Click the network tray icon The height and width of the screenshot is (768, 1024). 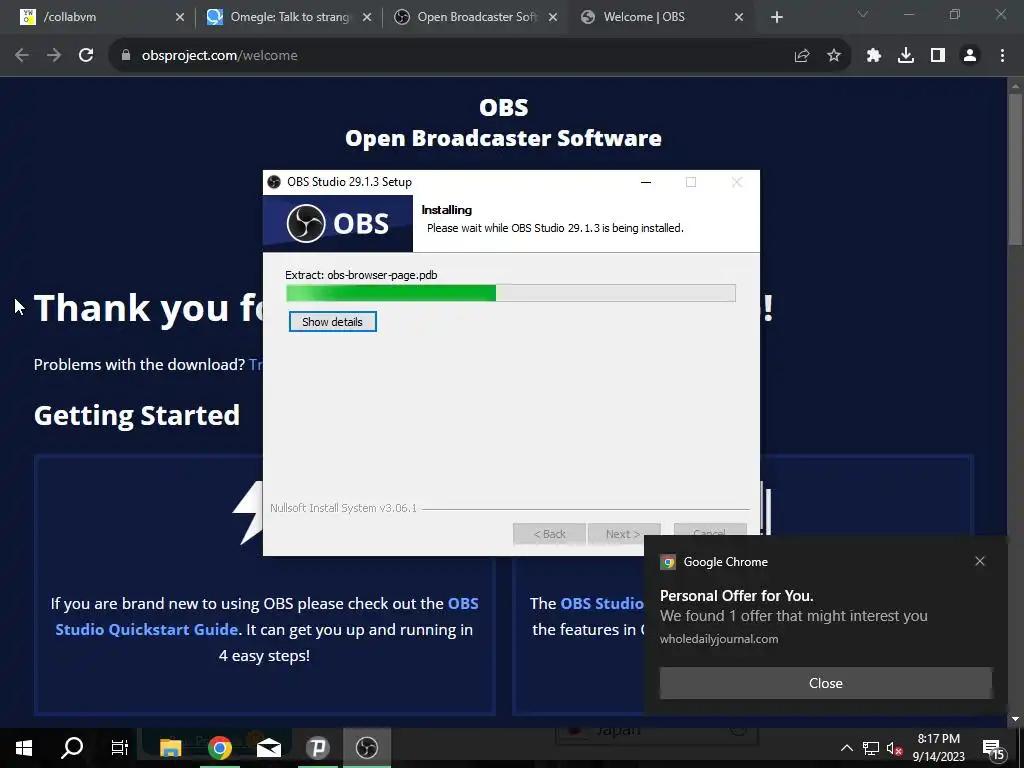click(871, 748)
